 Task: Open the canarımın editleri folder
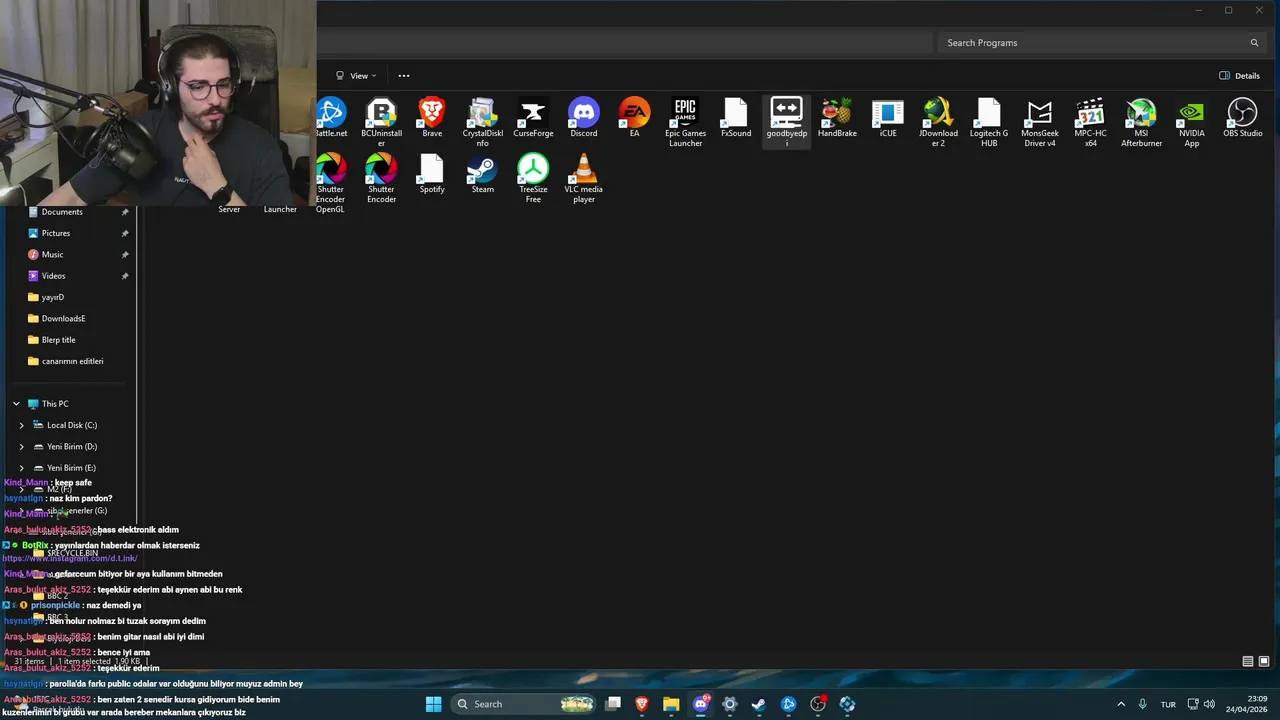coord(72,361)
